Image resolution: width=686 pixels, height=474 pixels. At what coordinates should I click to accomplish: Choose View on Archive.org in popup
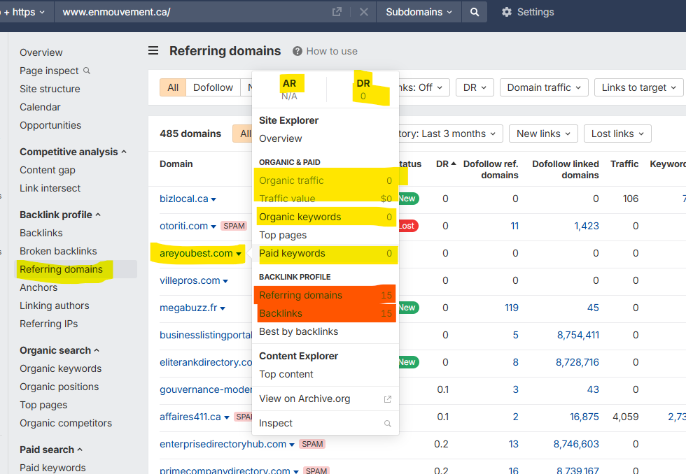(325, 399)
